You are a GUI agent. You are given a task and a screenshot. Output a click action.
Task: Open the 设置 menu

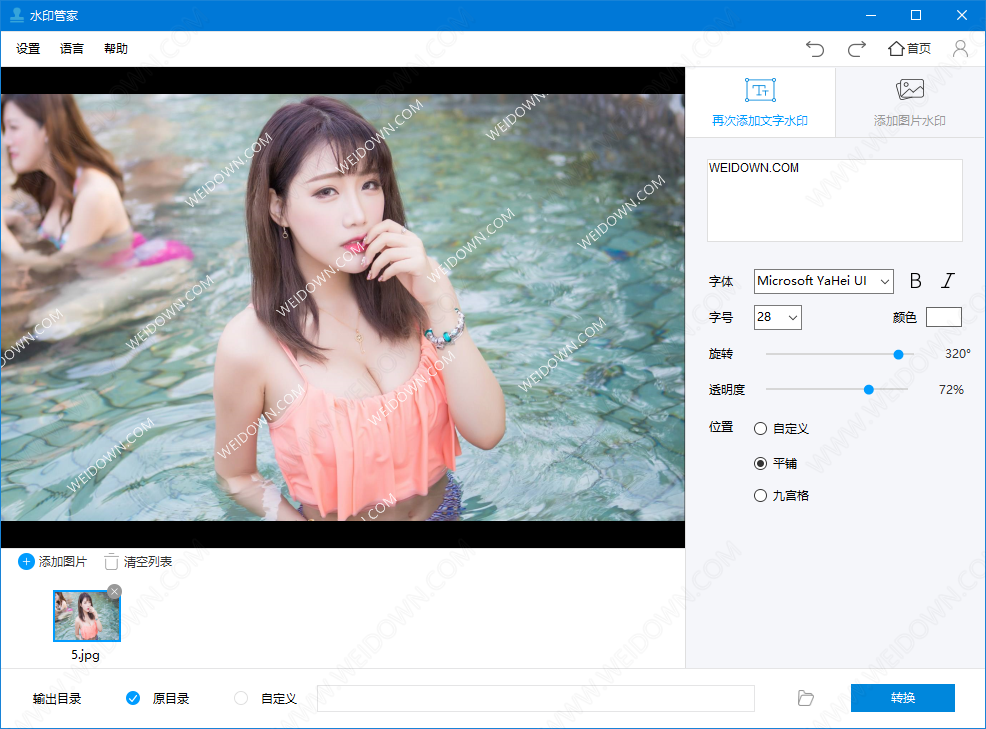pyautogui.click(x=28, y=48)
